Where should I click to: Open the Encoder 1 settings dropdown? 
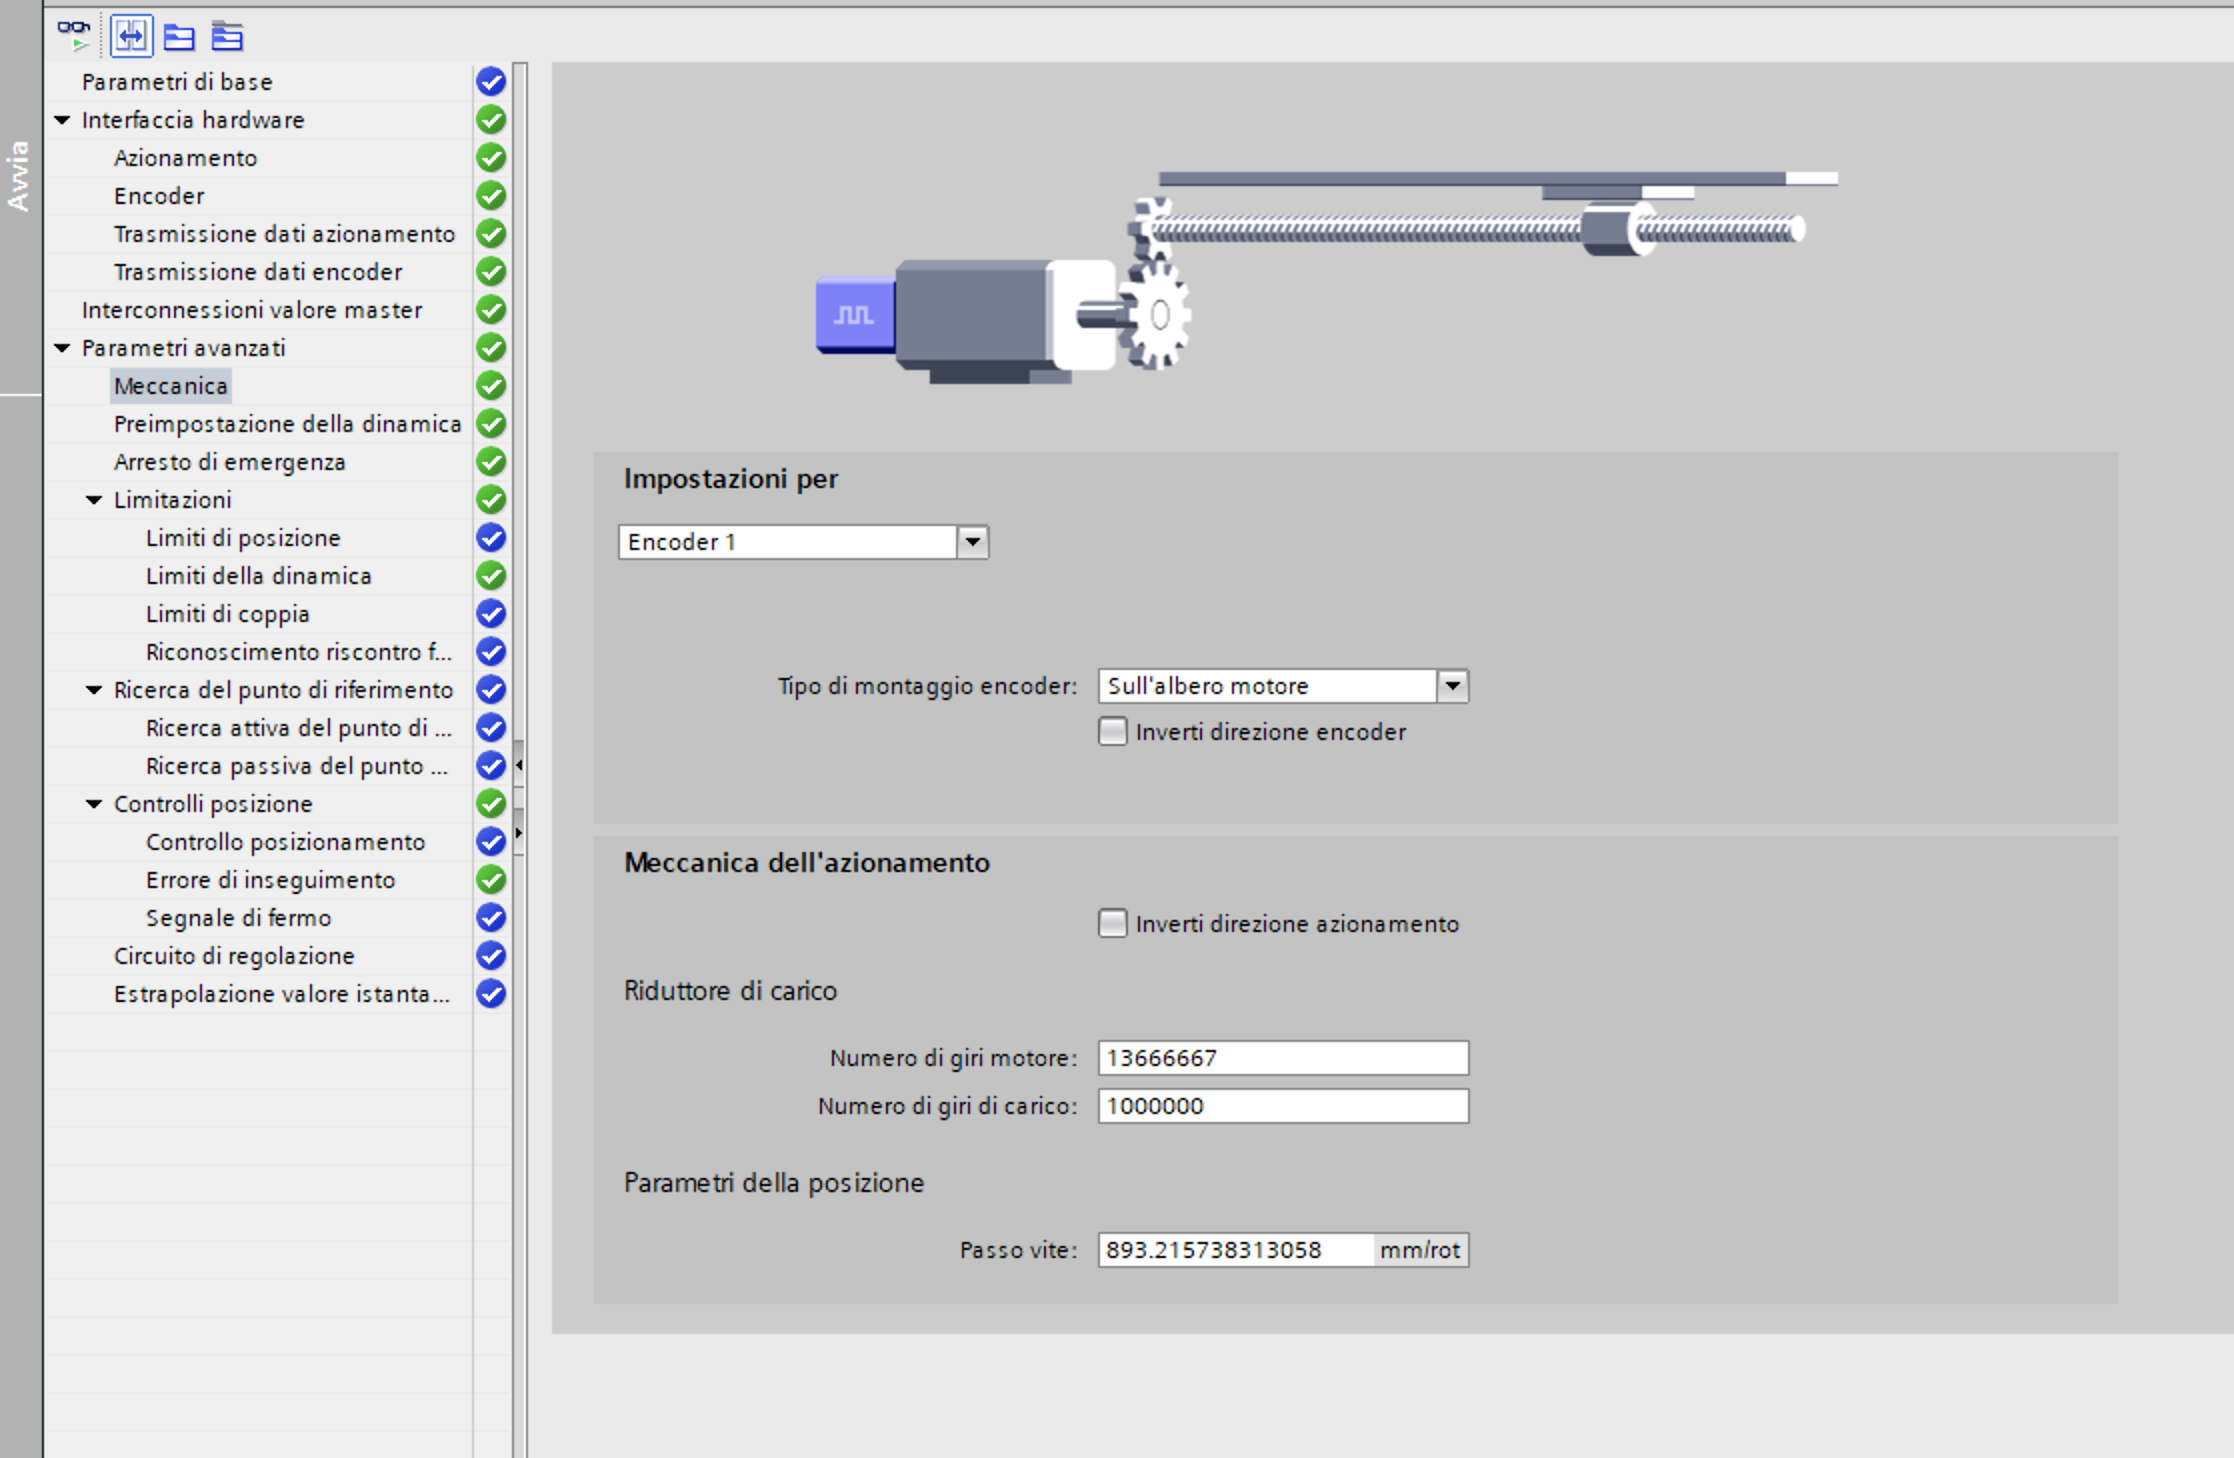coord(972,542)
